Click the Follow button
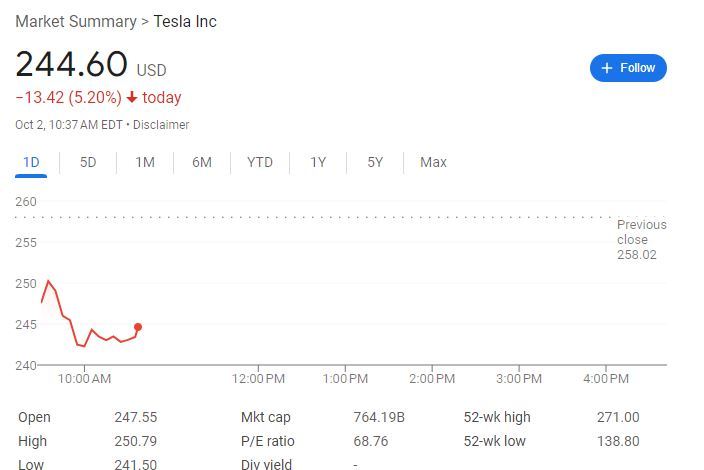Image resolution: width=704 pixels, height=470 pixels. click(628, 68)
